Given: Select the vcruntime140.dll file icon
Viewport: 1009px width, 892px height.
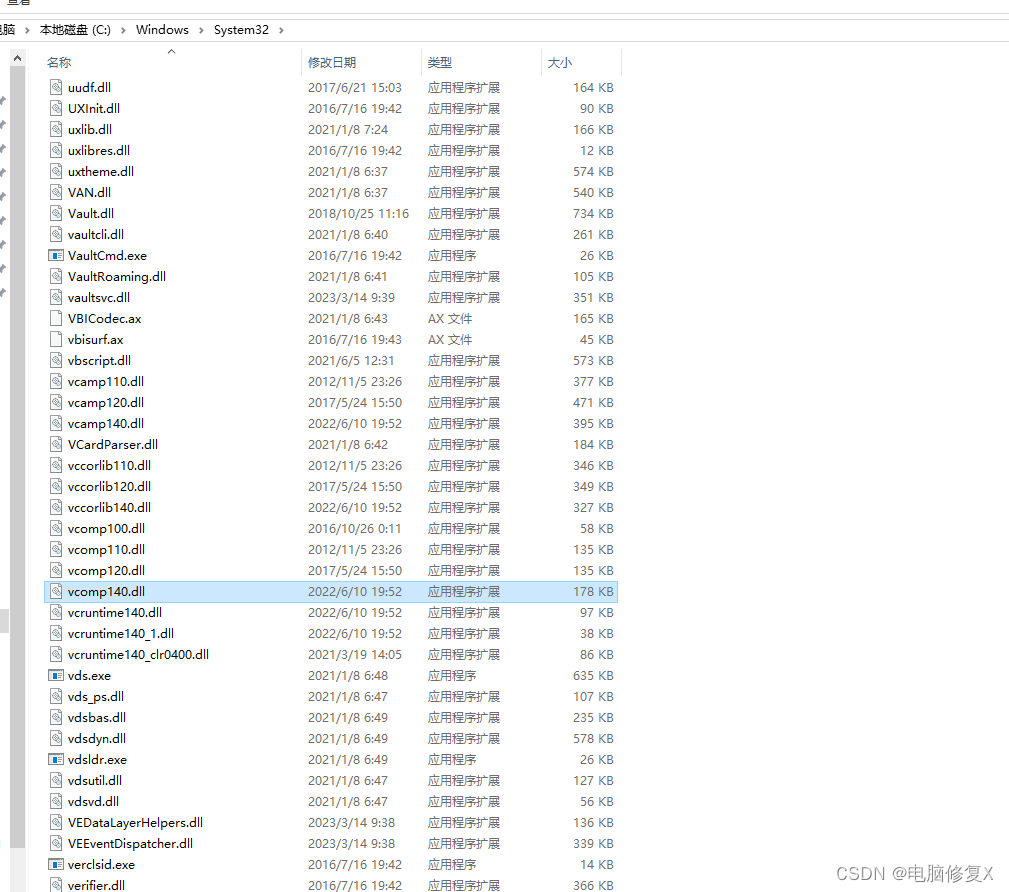Looking at the screenshot, I should point(56,613).
